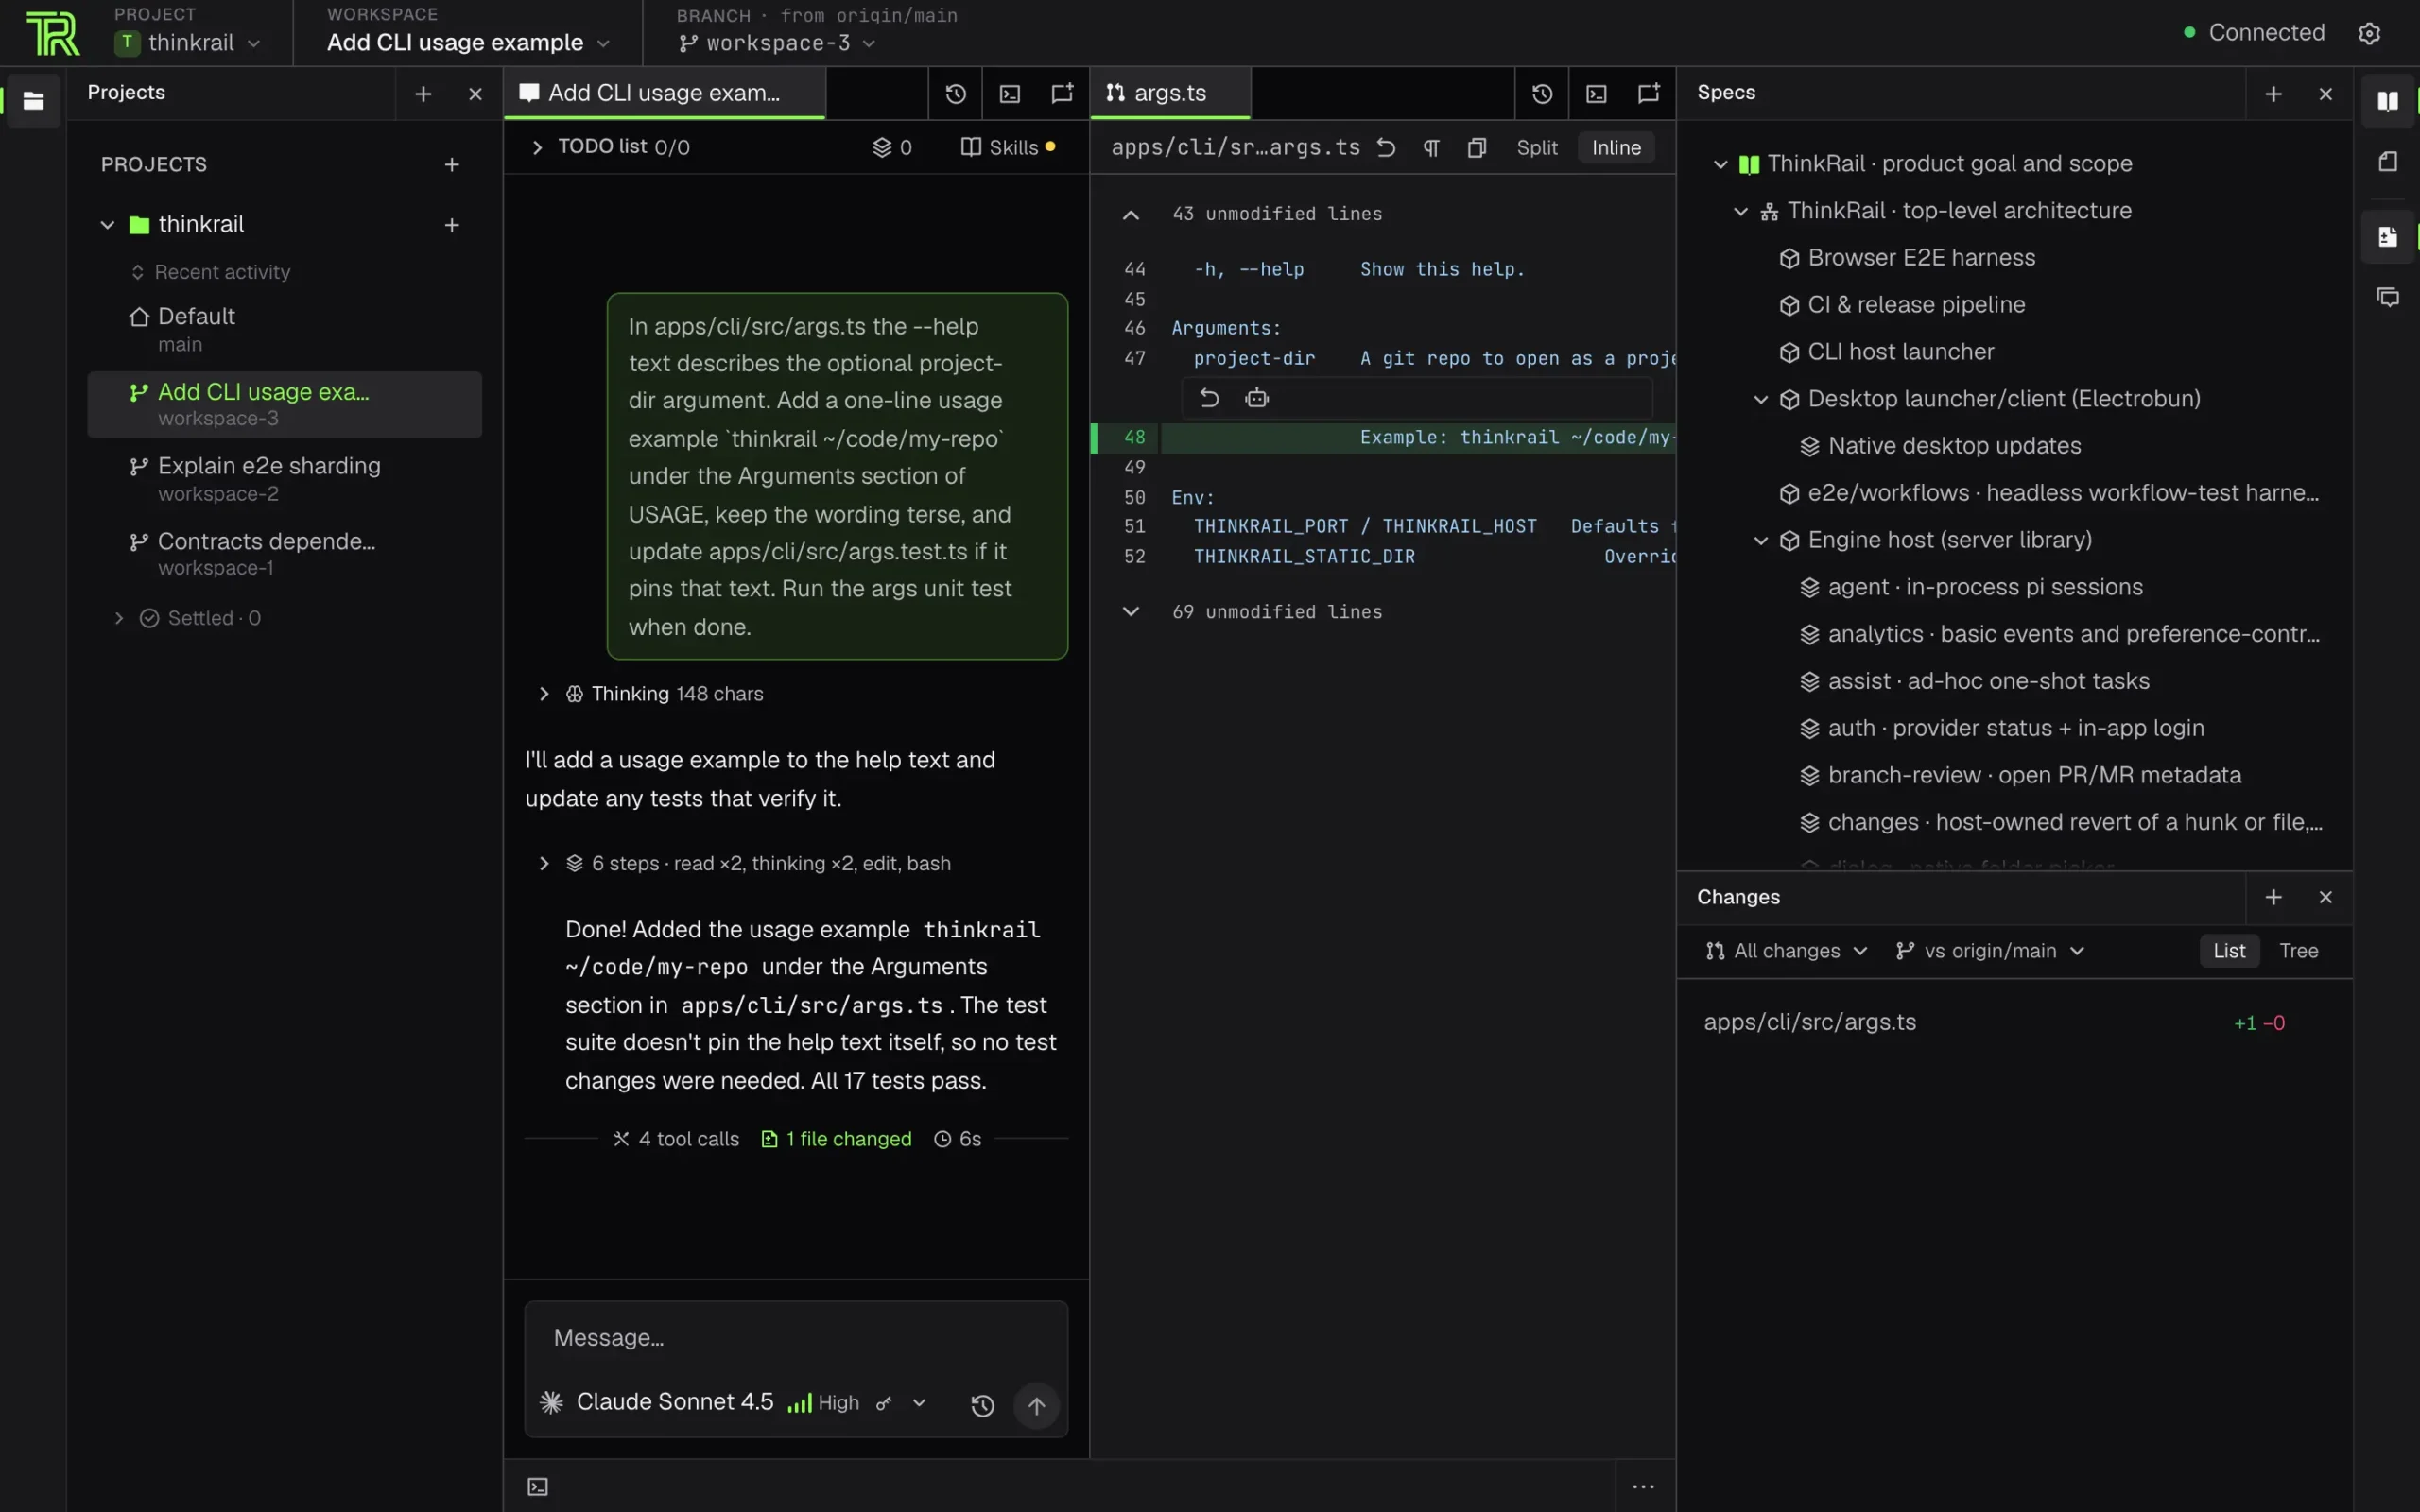Image resolution: width=2420 pixels, height=1512 pixels.
Task: Open history in chat tab toolbar
Action: (x=956, y=93)
